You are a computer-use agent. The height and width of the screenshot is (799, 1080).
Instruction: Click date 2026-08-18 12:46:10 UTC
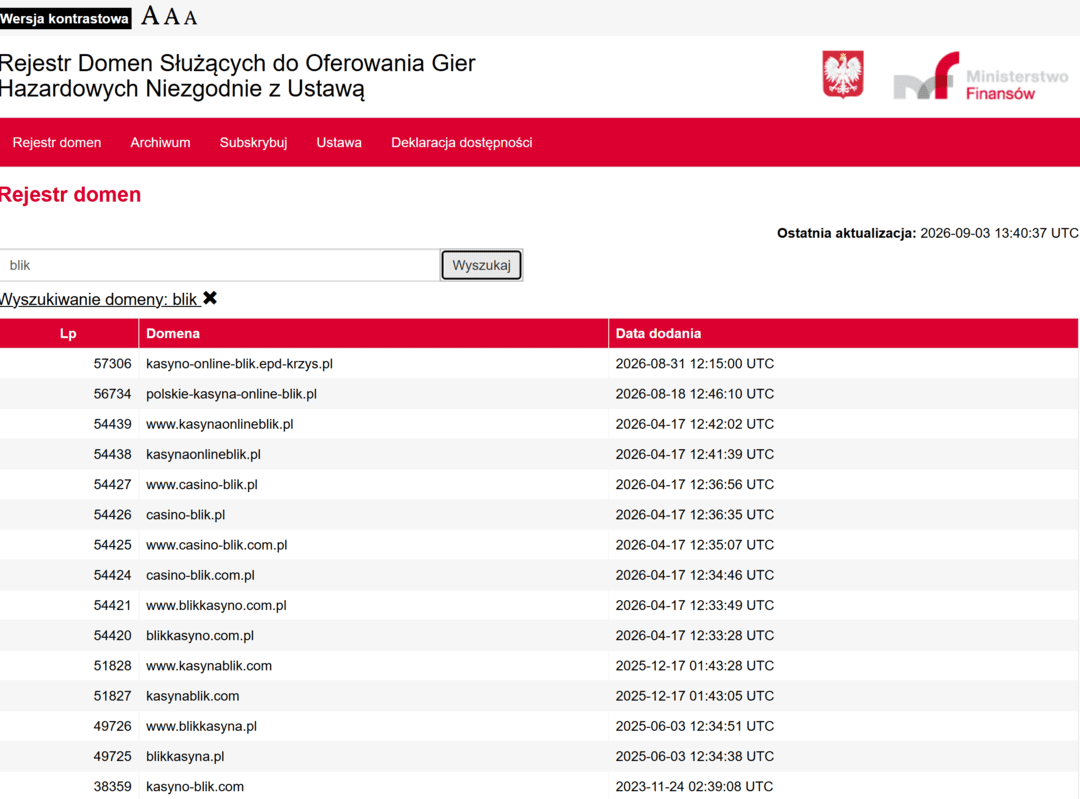694,394
